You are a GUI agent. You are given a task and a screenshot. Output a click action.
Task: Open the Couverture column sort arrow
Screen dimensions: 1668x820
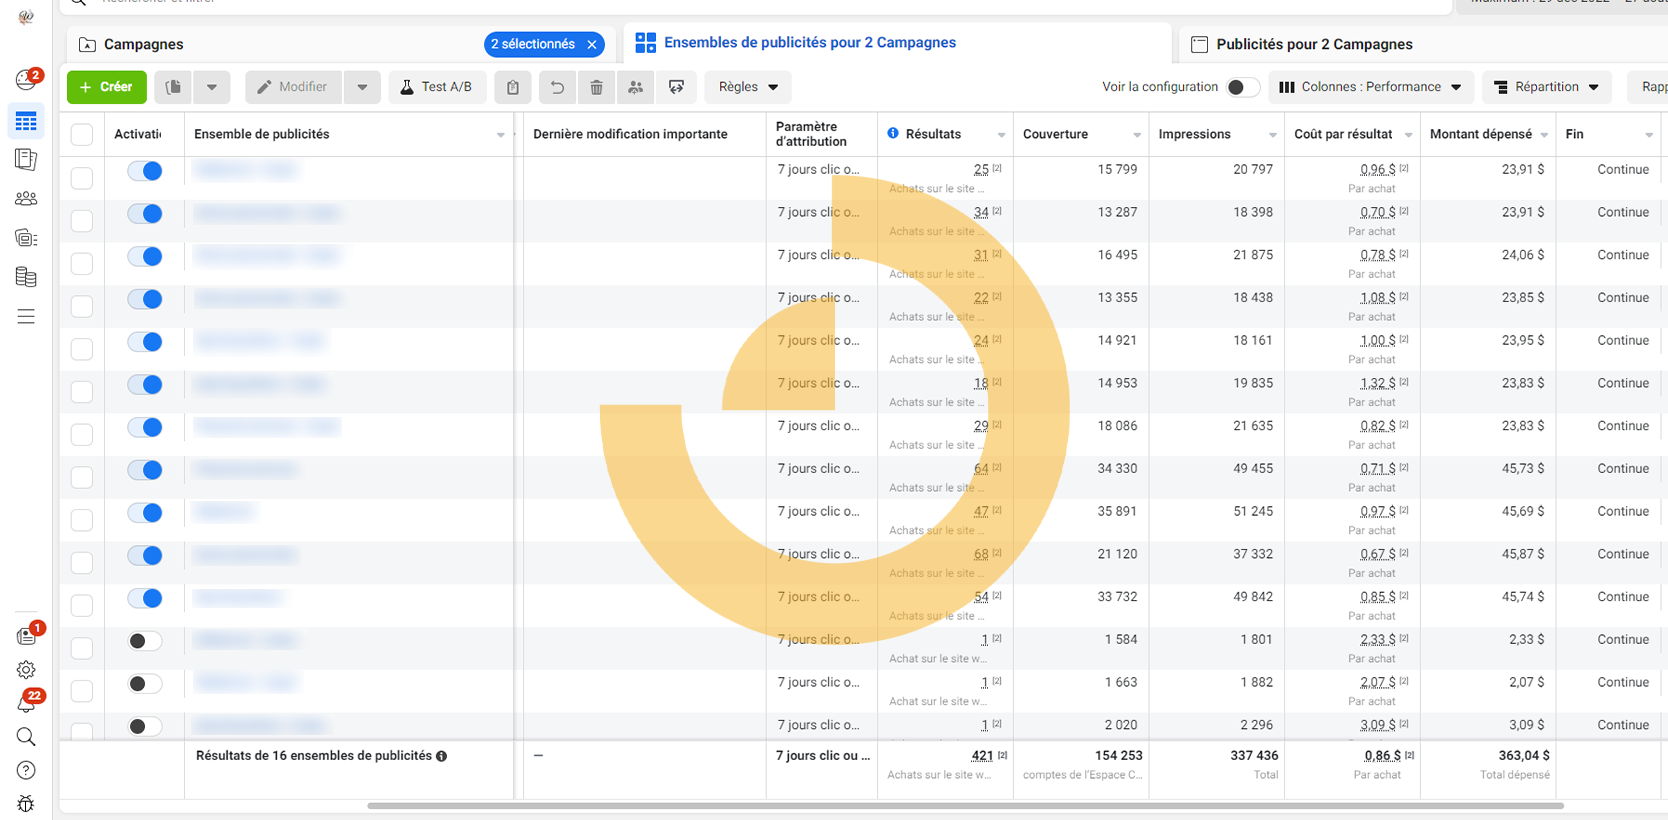coord(1137,135)
